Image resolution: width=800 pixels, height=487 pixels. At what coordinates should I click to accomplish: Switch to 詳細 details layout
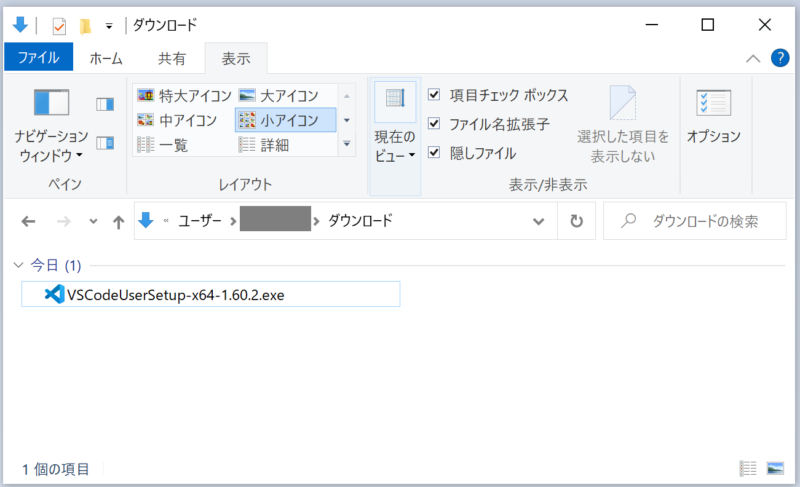point(268,145)
